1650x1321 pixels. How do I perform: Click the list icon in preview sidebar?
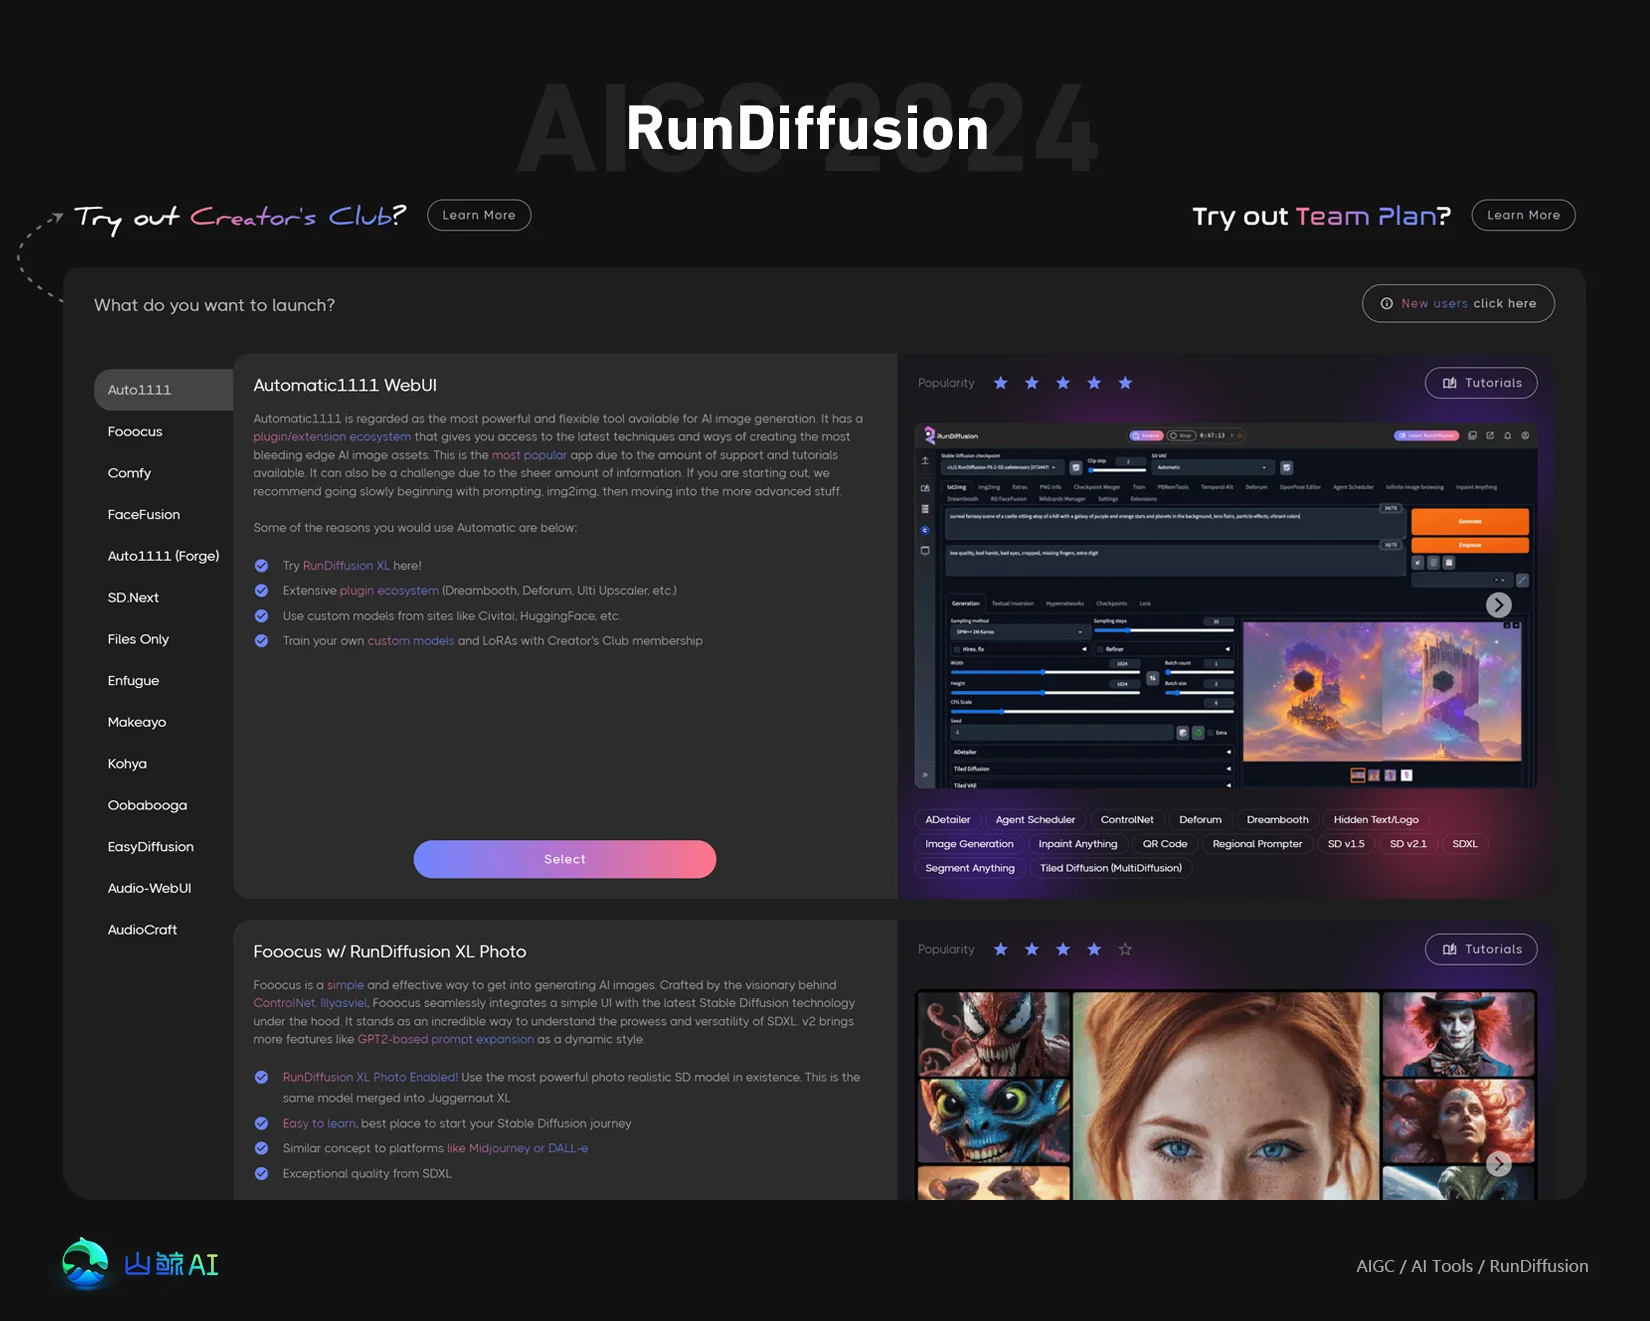pos(925,509)
